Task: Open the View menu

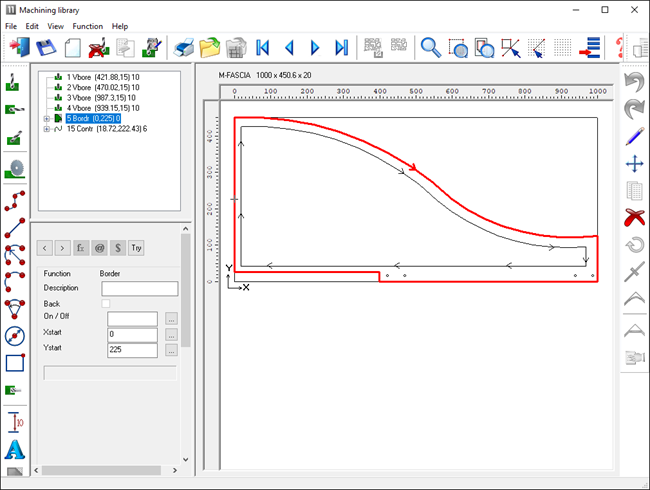Action: point(55,26)
